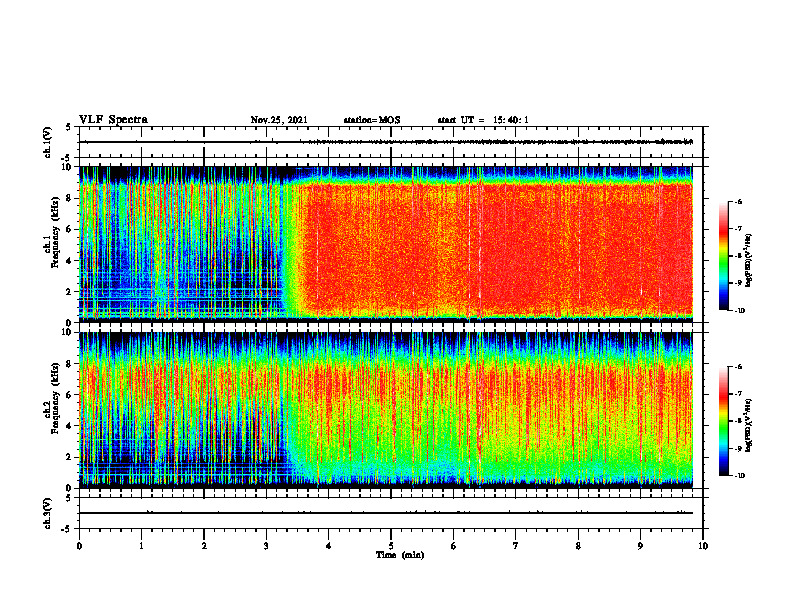Viewport: 792px width, 612px height.
Task: Click the "-6" label on ch.2 colorbar
Action: 738,367
